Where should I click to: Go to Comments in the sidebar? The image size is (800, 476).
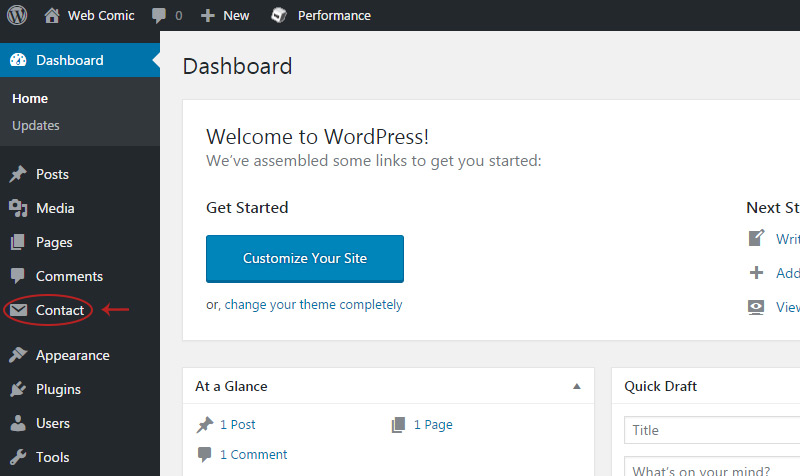tap(69, 276)
